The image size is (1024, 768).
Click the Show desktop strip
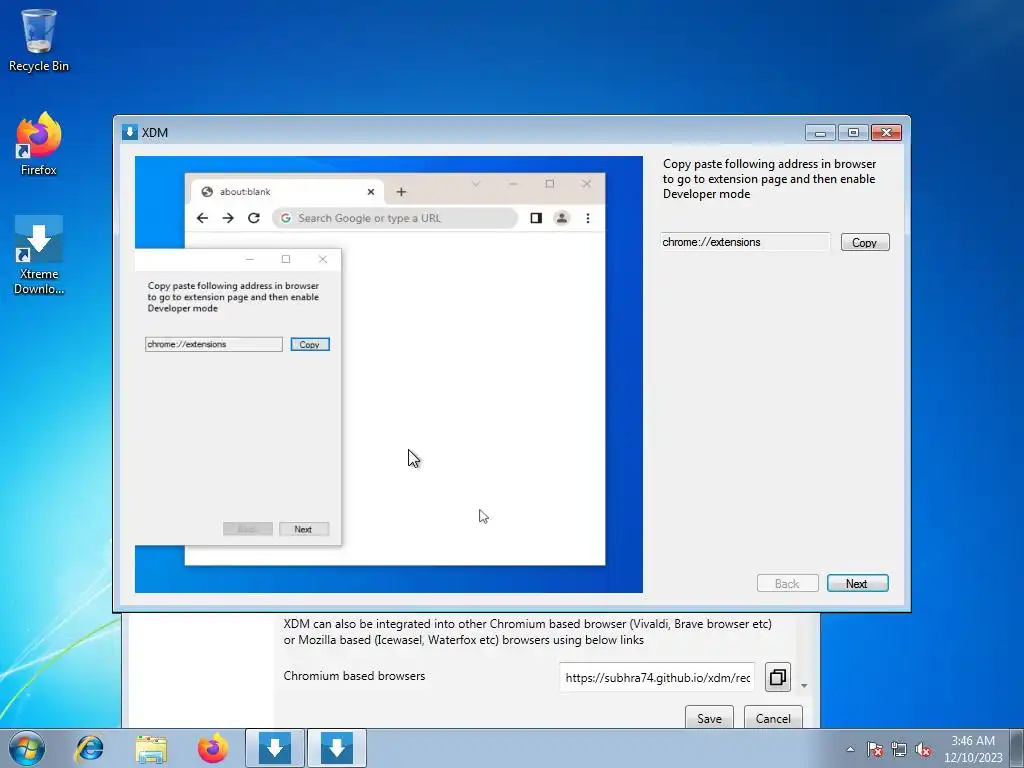pyautogui.click(x=1019, y=748)
